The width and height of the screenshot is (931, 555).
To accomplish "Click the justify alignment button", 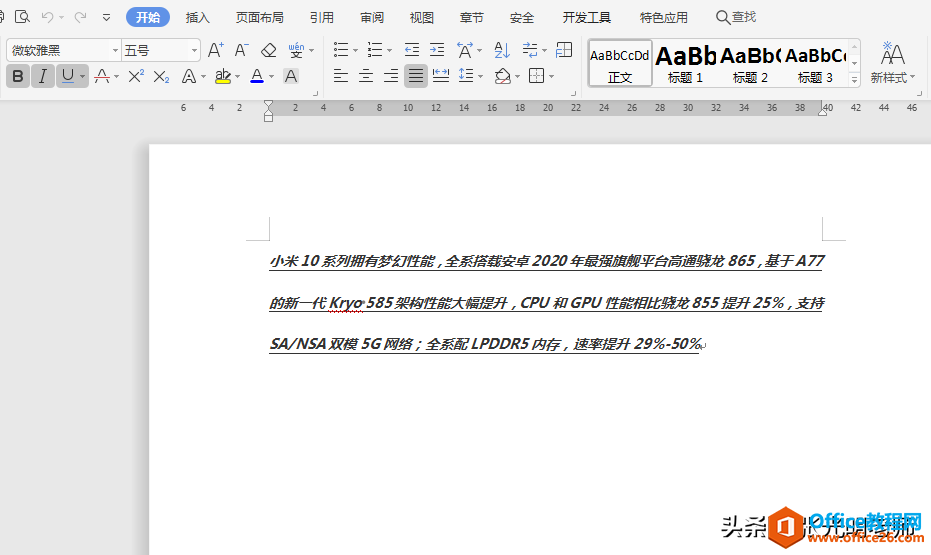I will [416, 76].
